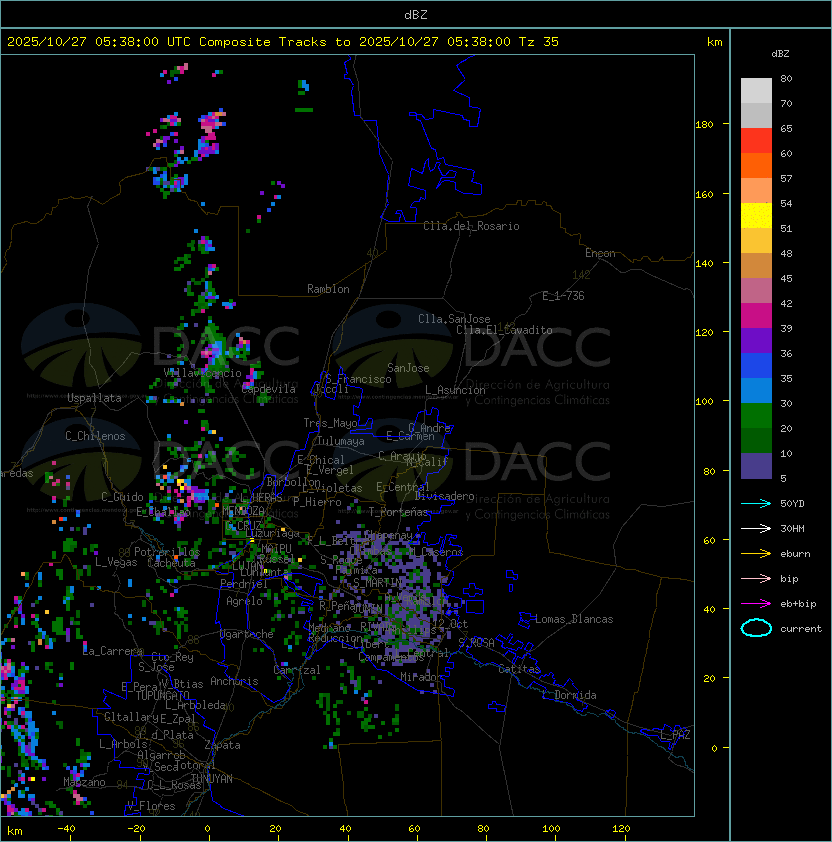Screen dimensions: 832x842
Task: Click the 'C_Guido' map label
Action: 122,497
